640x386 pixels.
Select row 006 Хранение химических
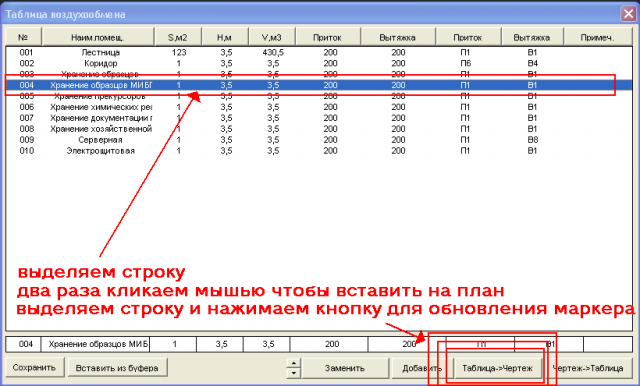[318, 107]
